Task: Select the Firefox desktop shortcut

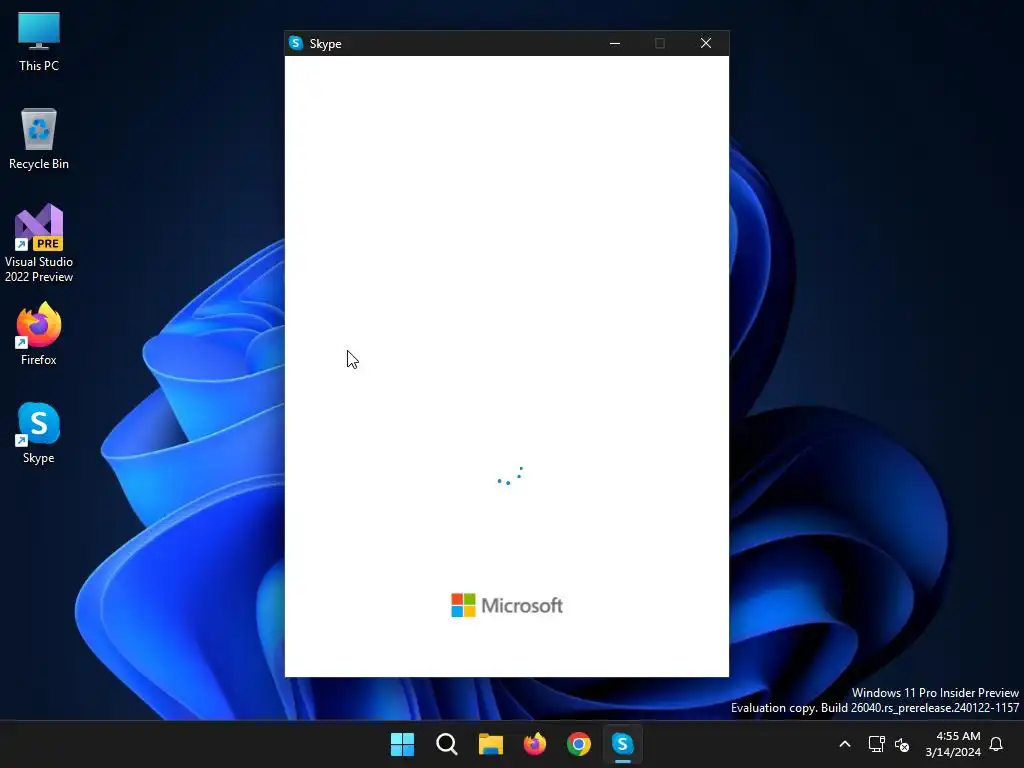Action: pyautogui.click(x=39, y=334)
